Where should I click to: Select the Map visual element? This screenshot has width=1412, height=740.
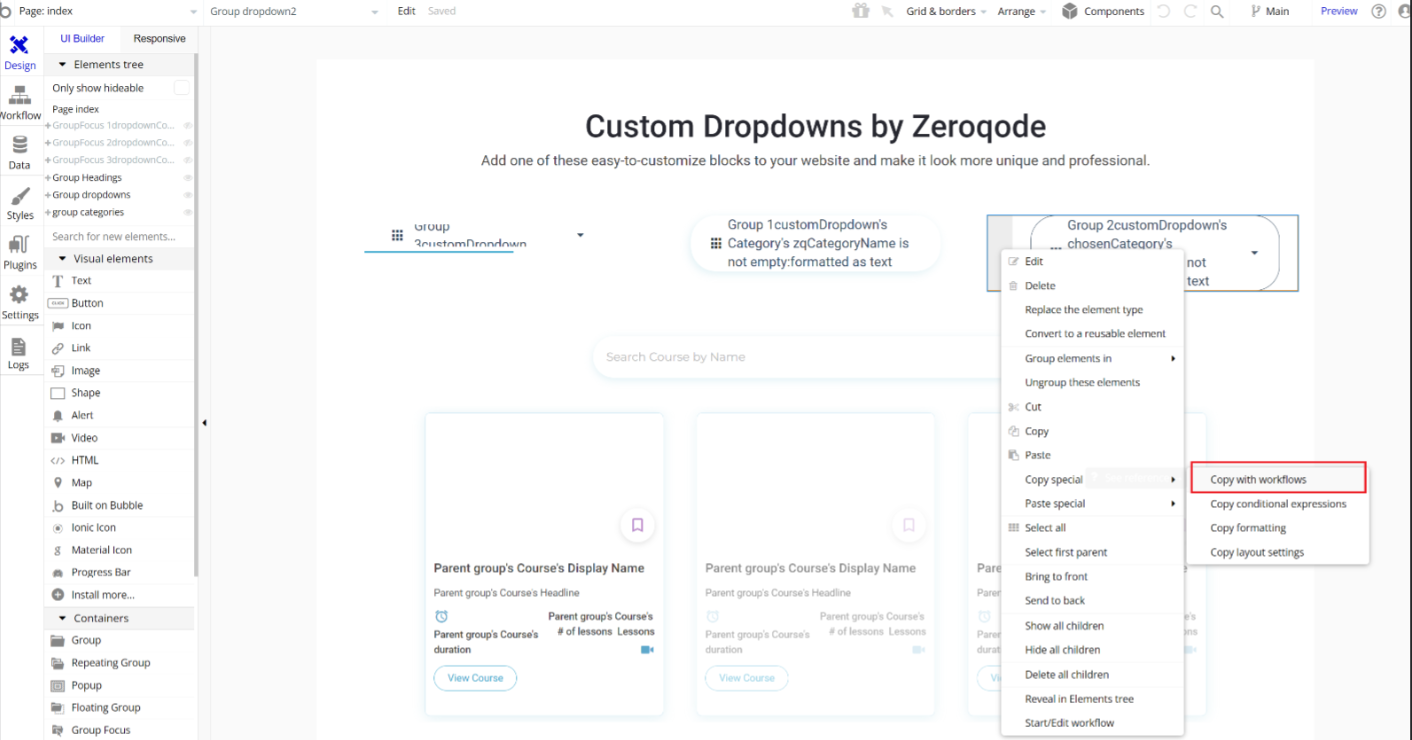click(x=81, y=483)
